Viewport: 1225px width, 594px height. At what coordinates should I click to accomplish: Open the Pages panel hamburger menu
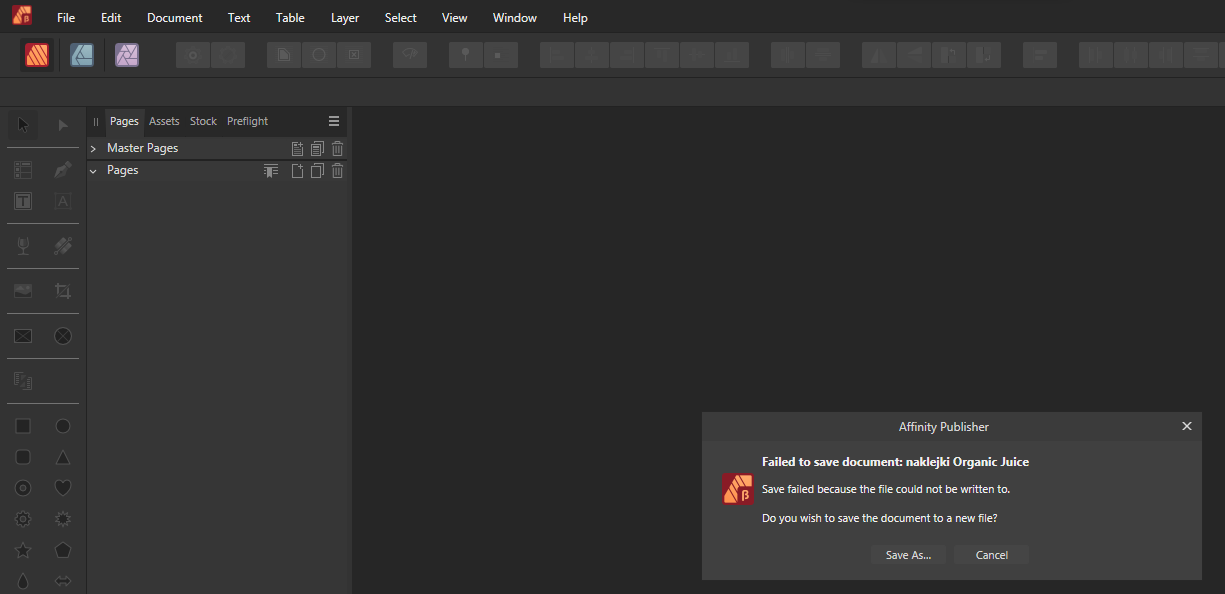click(x=334, y=121)
